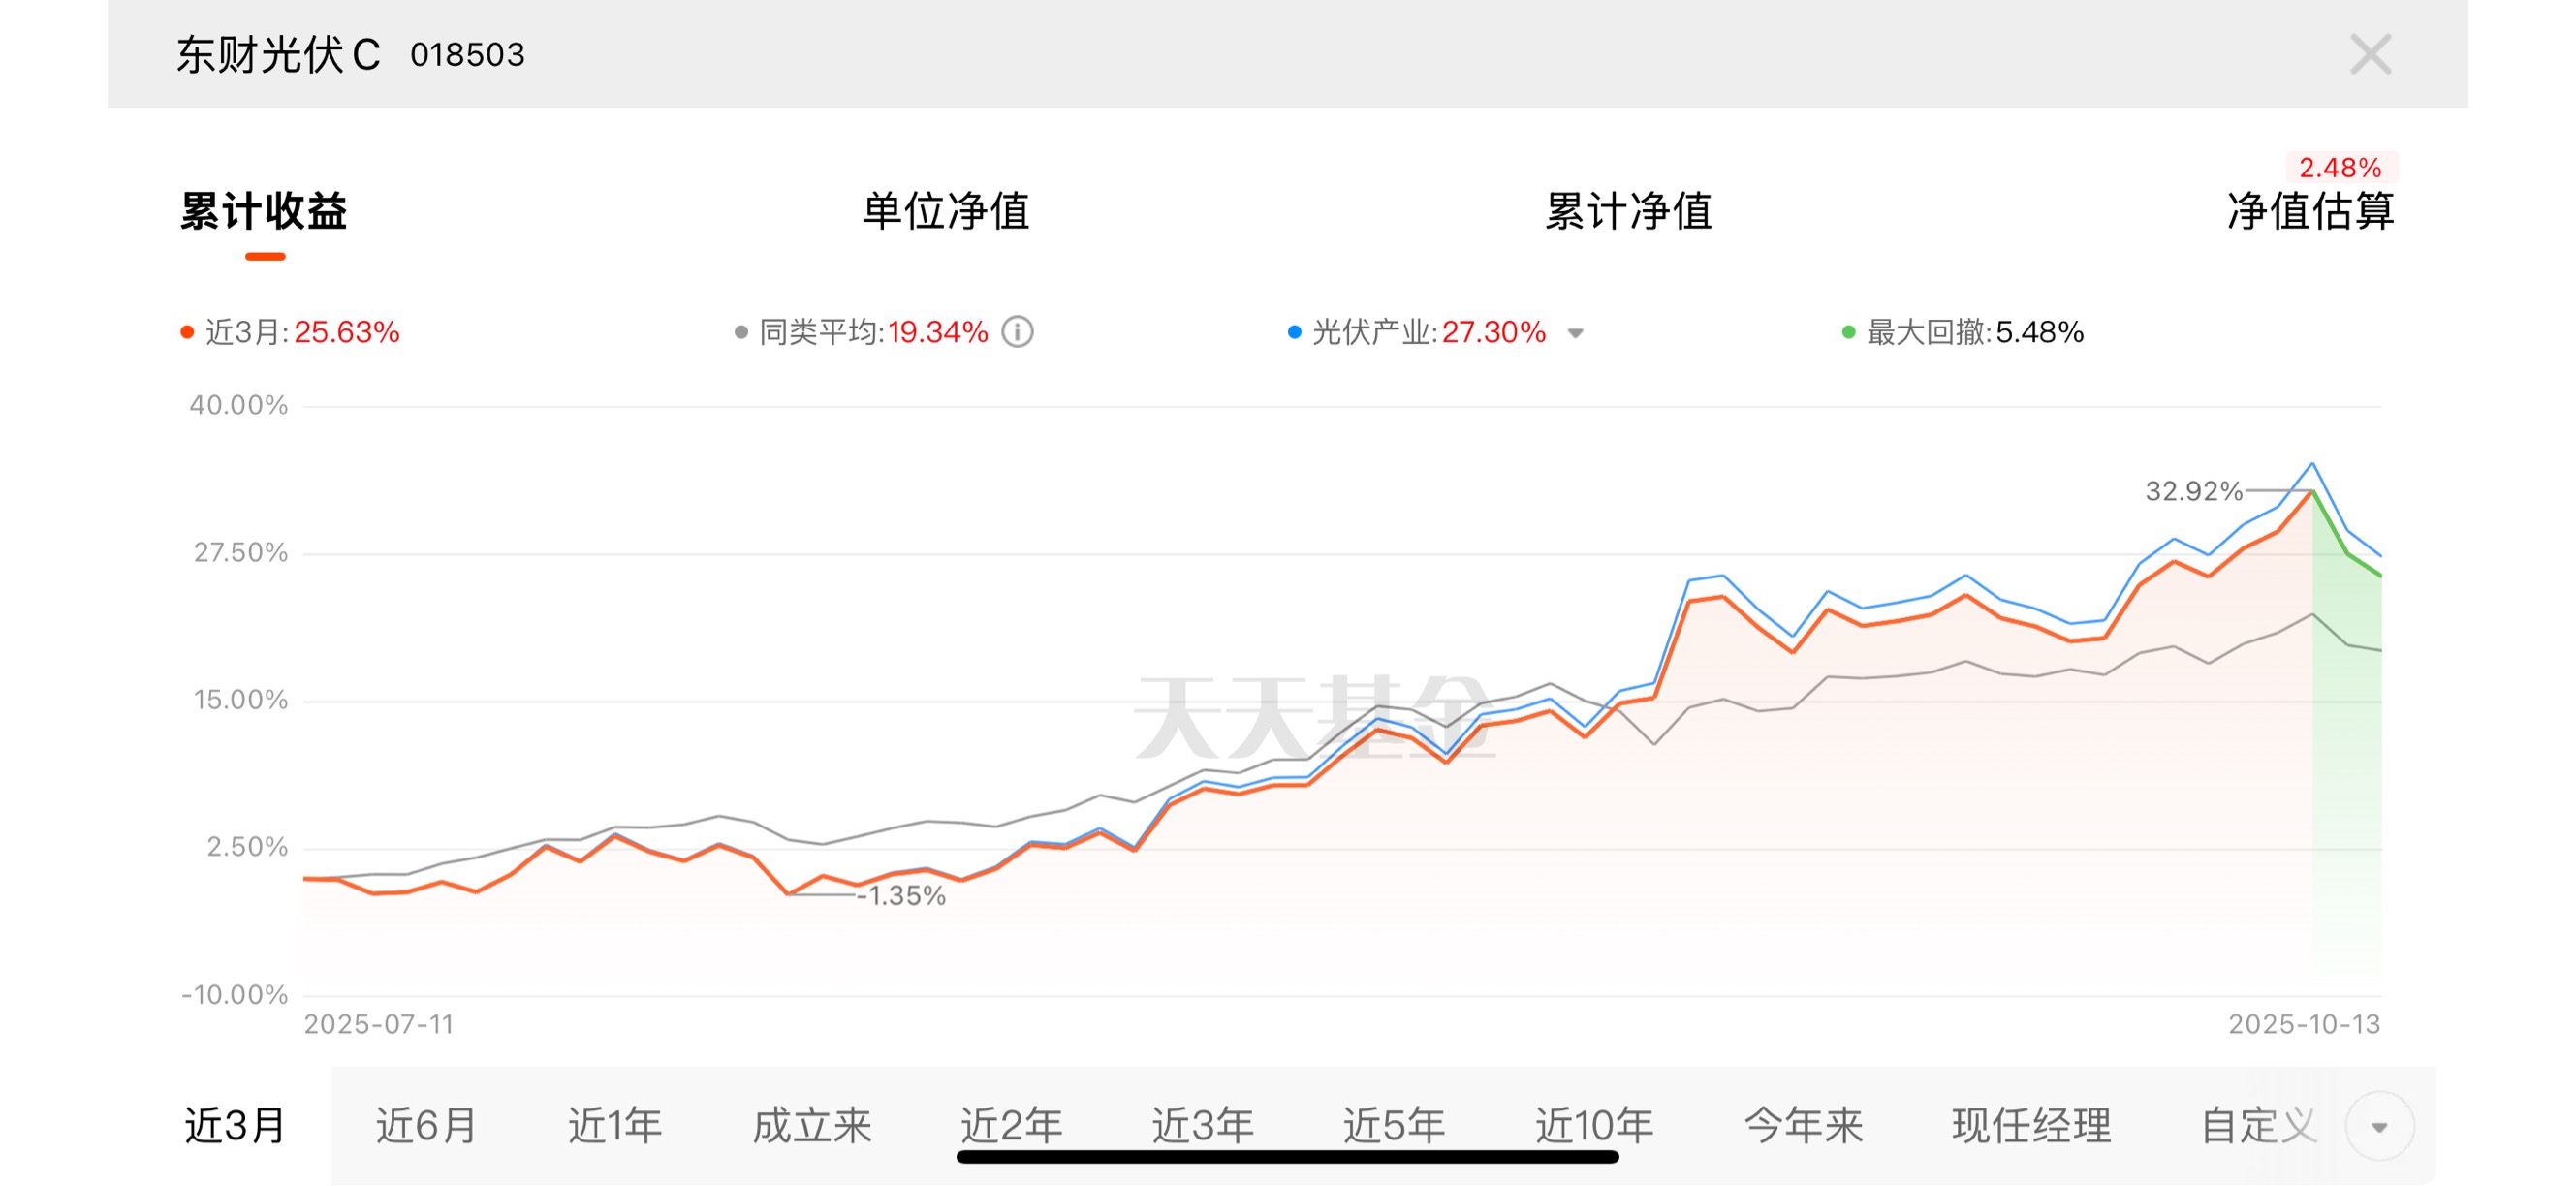
Task: Click info icon beside 同类平均
Action: click(x=1017, y=331)
